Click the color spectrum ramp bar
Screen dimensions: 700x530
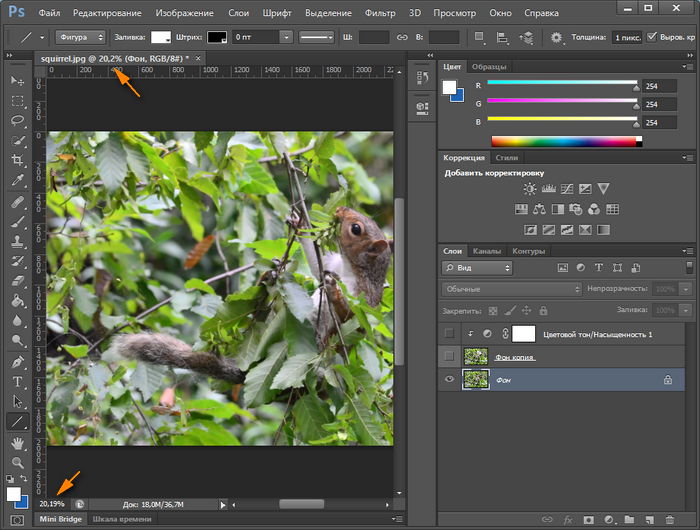point(566,141)
